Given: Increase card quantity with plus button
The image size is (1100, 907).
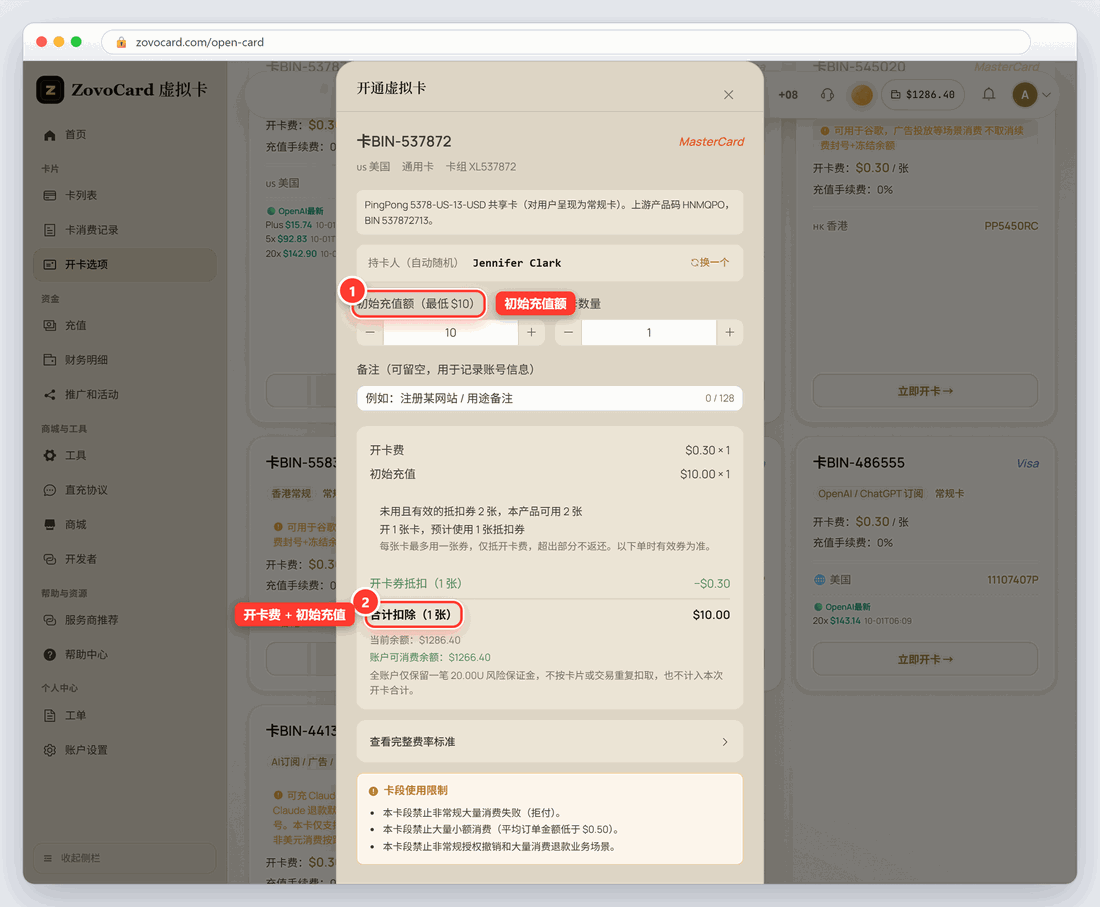Looking at the screenshot, I should tap(730, 332).
